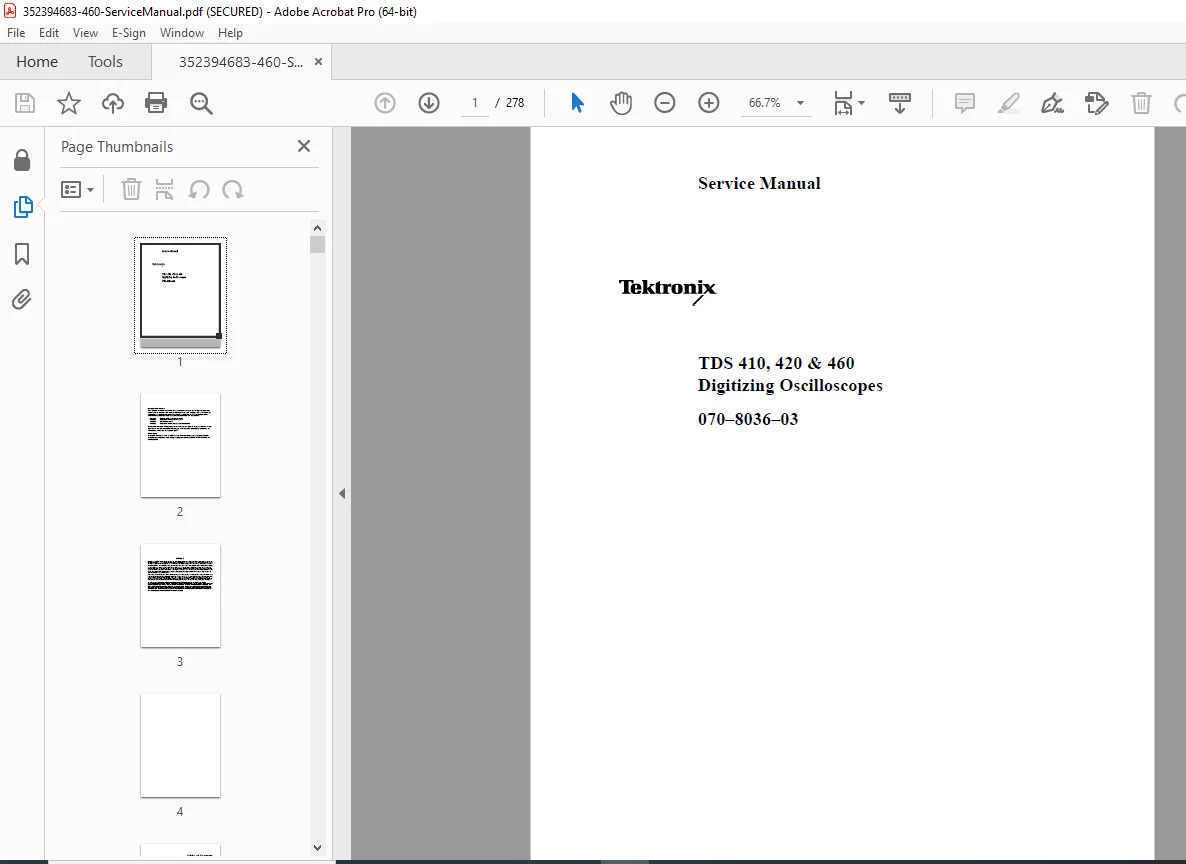Image resolution: width=1186 pixels, height=864 pixels.
Task: Select page 3 thumbnail
Action: (x=180, y=596)
